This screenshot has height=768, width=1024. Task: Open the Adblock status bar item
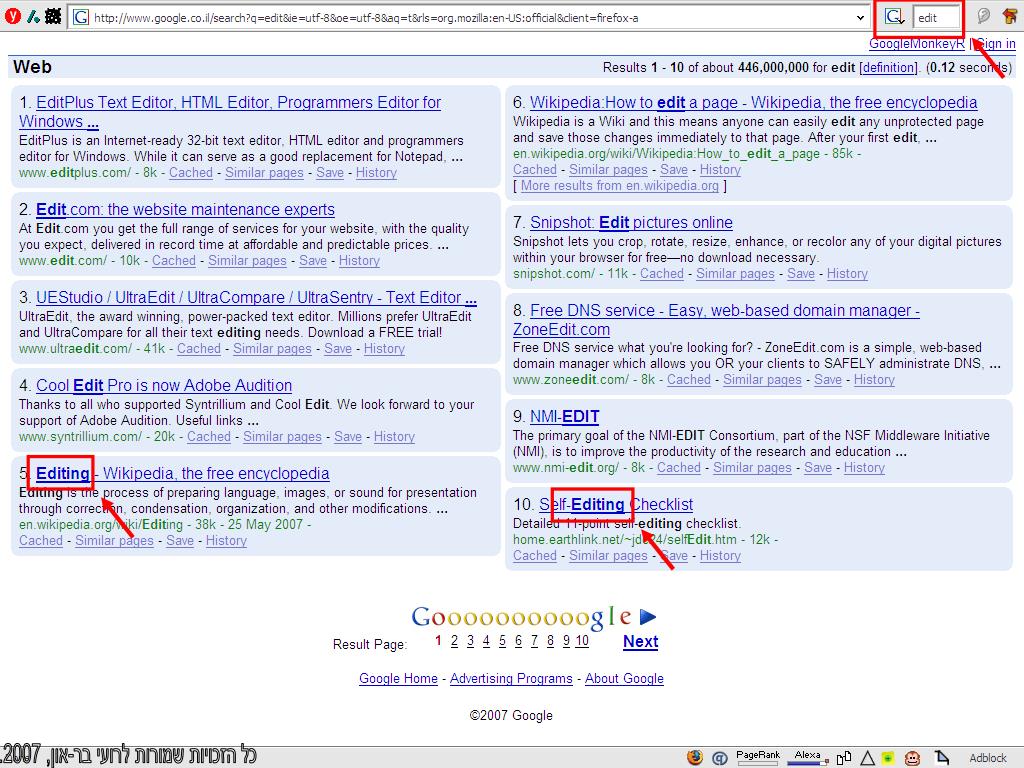click(987, 758)
